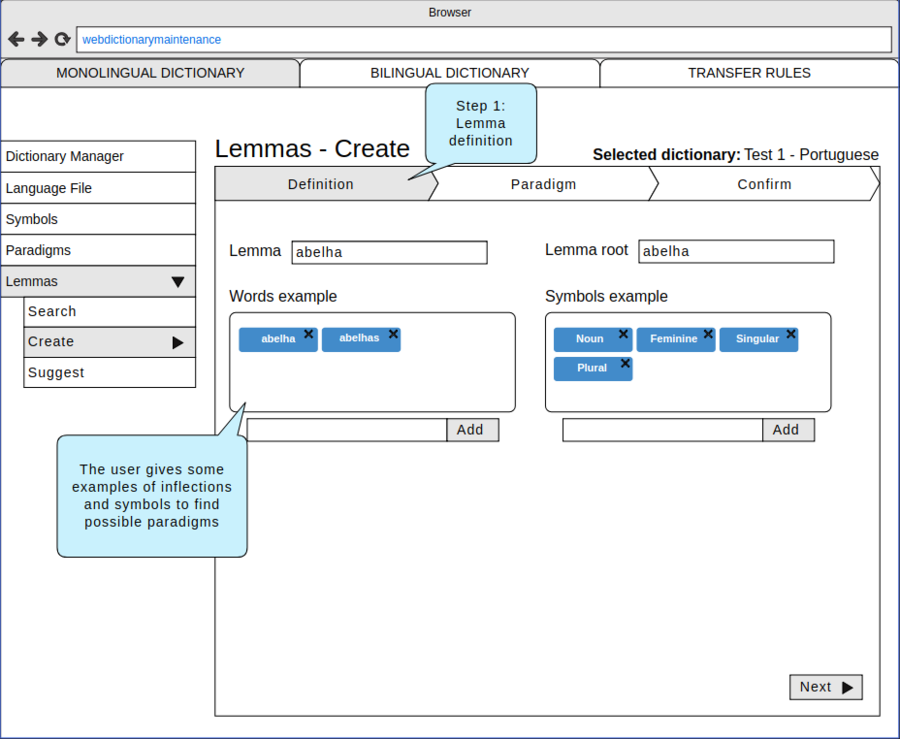Screen dimensions: 900x739
Task: Collapse the Lemmas sidebar menu
Action: point(178,282)
